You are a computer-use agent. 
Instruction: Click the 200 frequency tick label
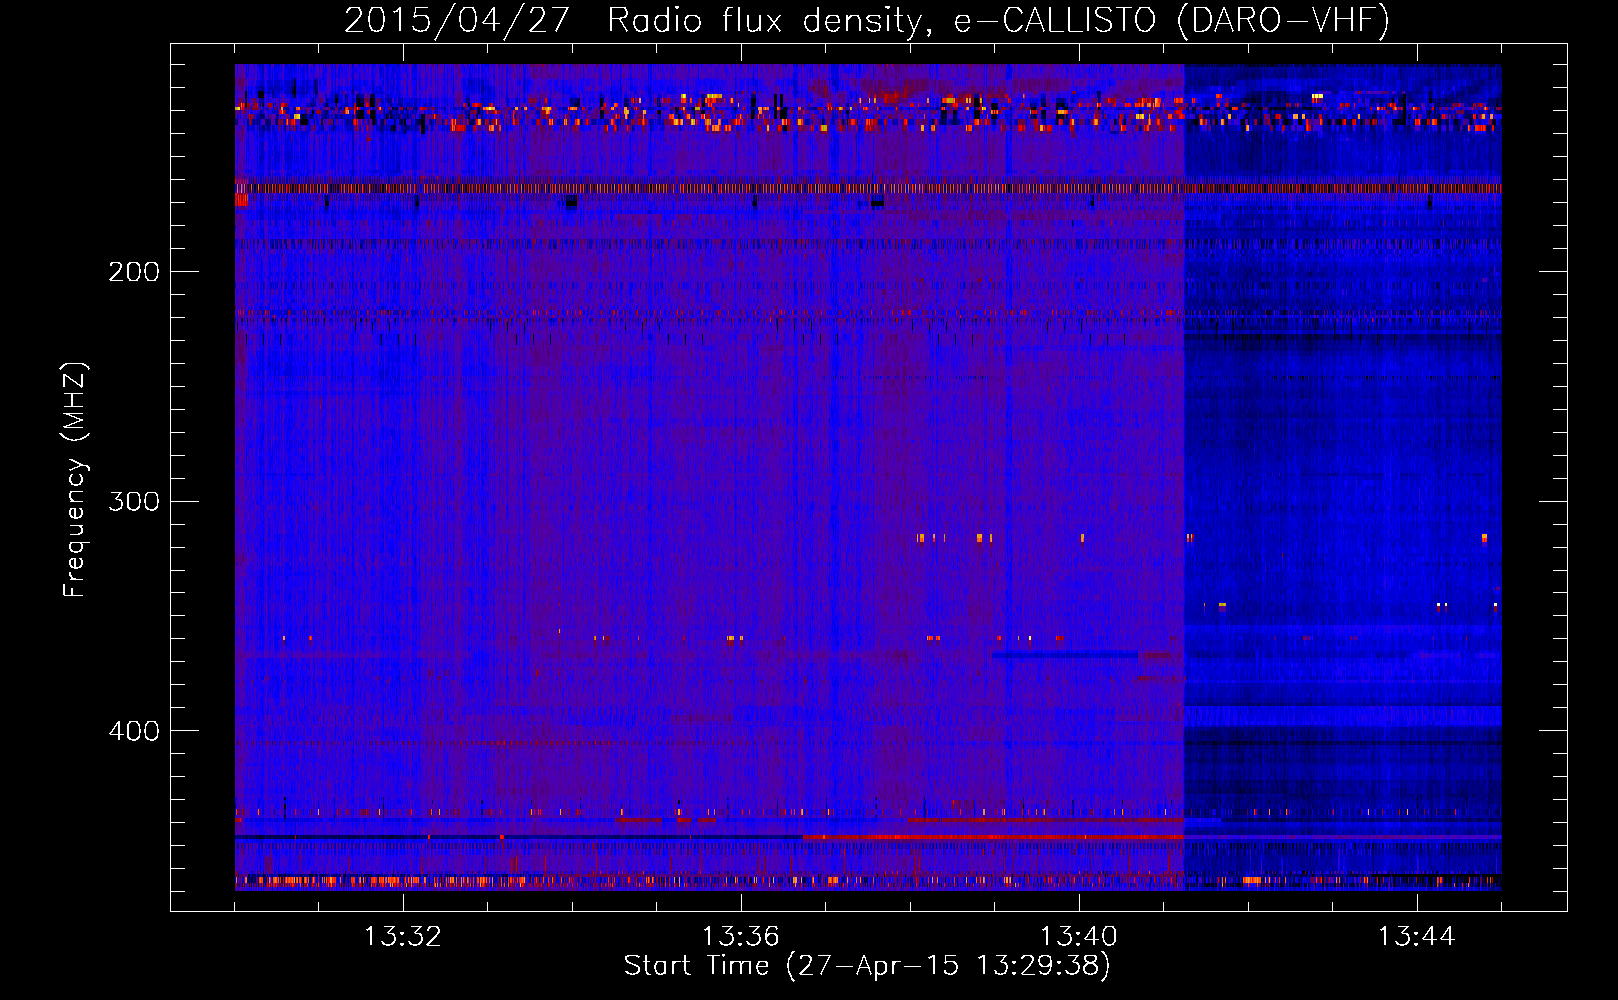click(x=134, y=272)
